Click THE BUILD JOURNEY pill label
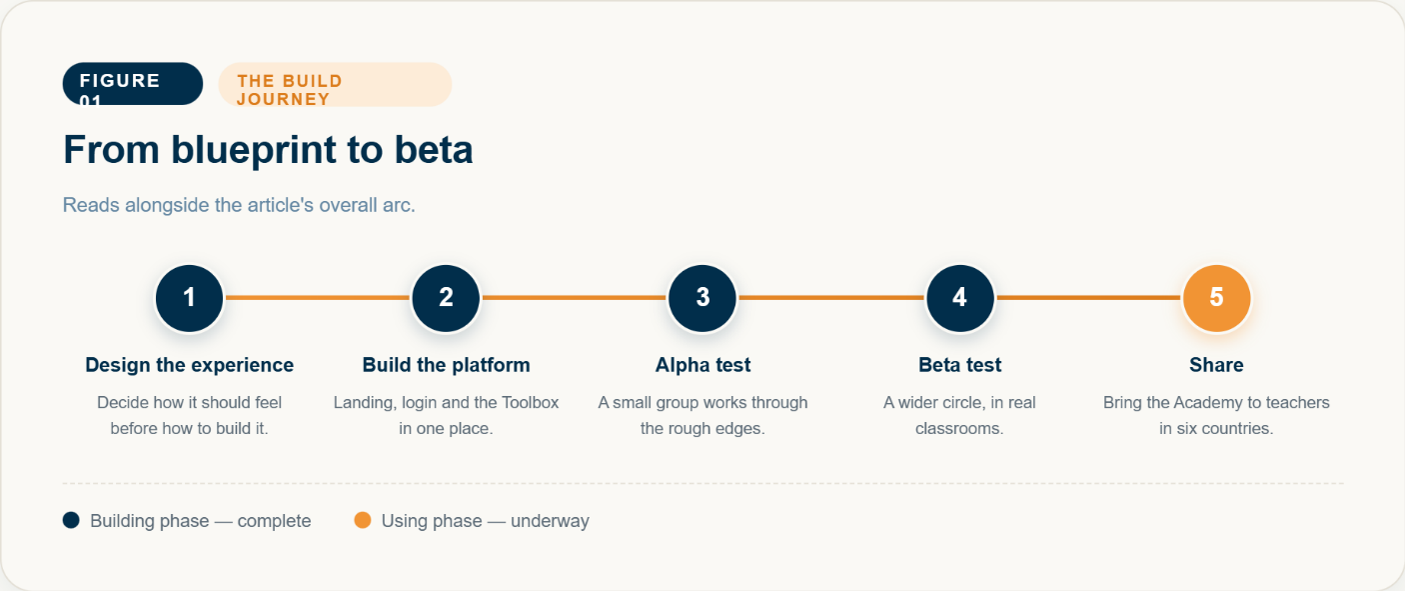 tap(335, 84)
